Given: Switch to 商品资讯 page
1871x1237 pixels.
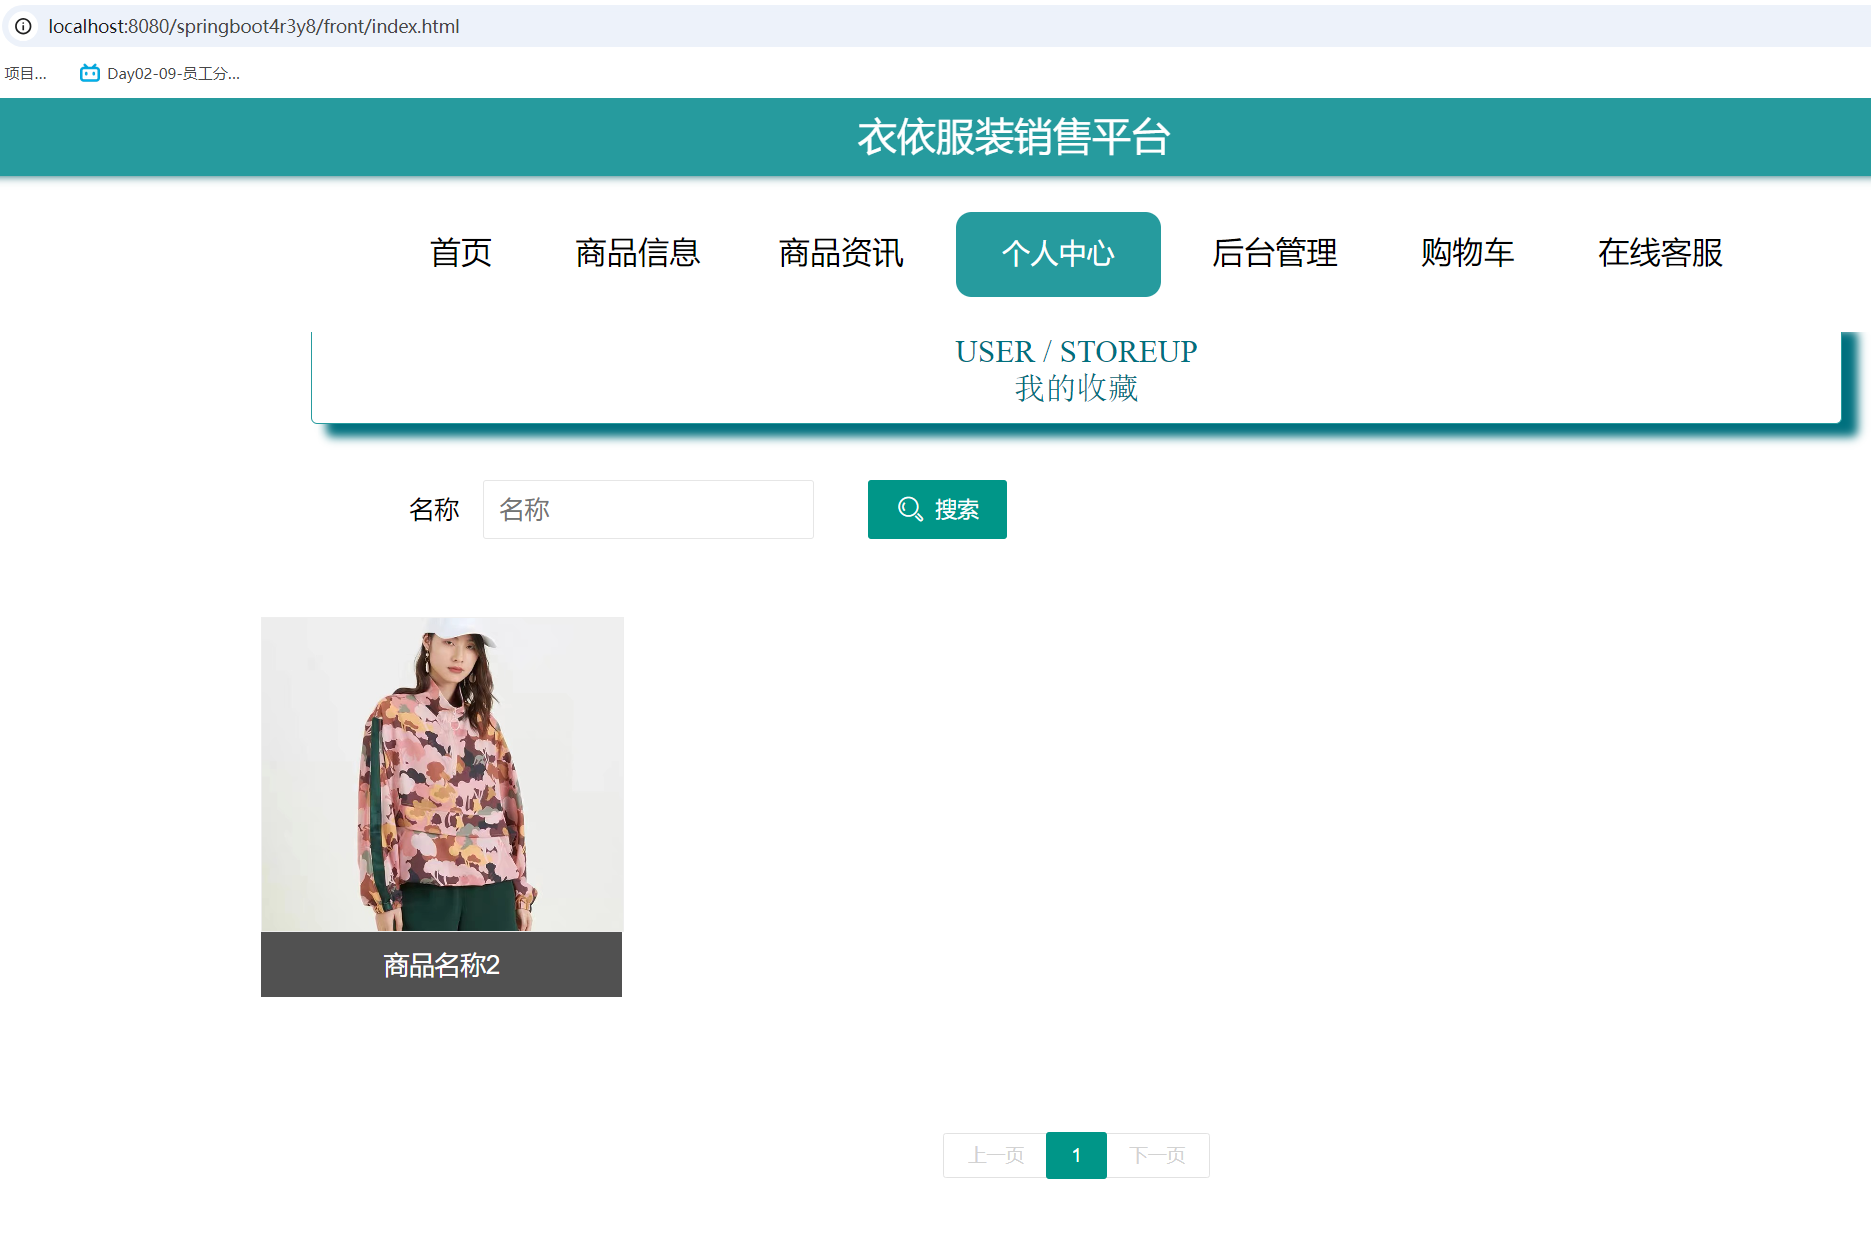Looking at the screenshot, I should coord(840,254).
